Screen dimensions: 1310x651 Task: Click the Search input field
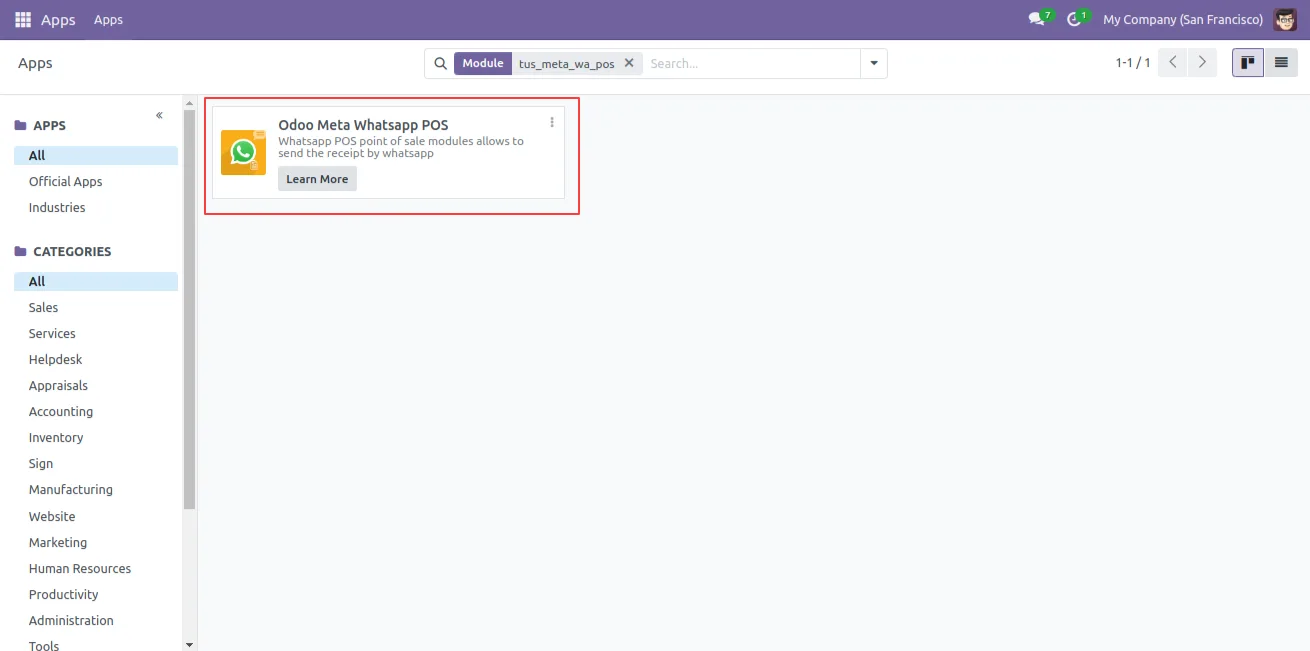752,63
